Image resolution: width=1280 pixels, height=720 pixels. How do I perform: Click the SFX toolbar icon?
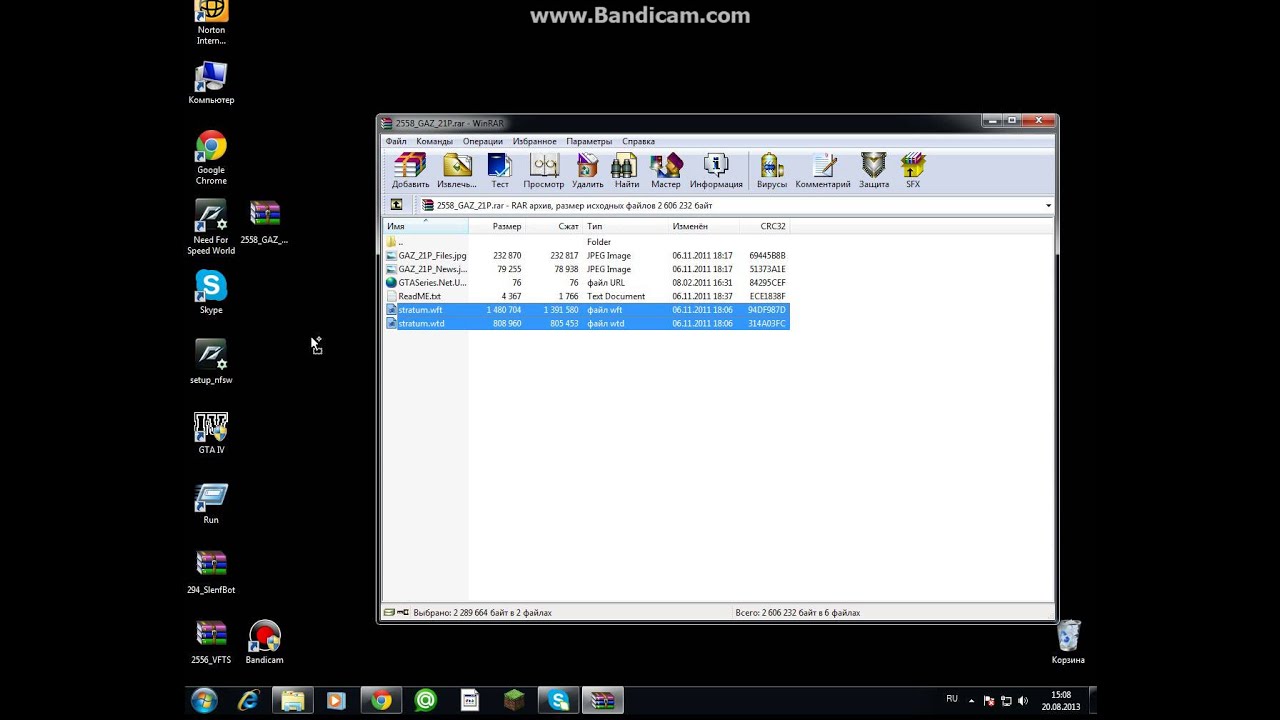coord(913,170)
